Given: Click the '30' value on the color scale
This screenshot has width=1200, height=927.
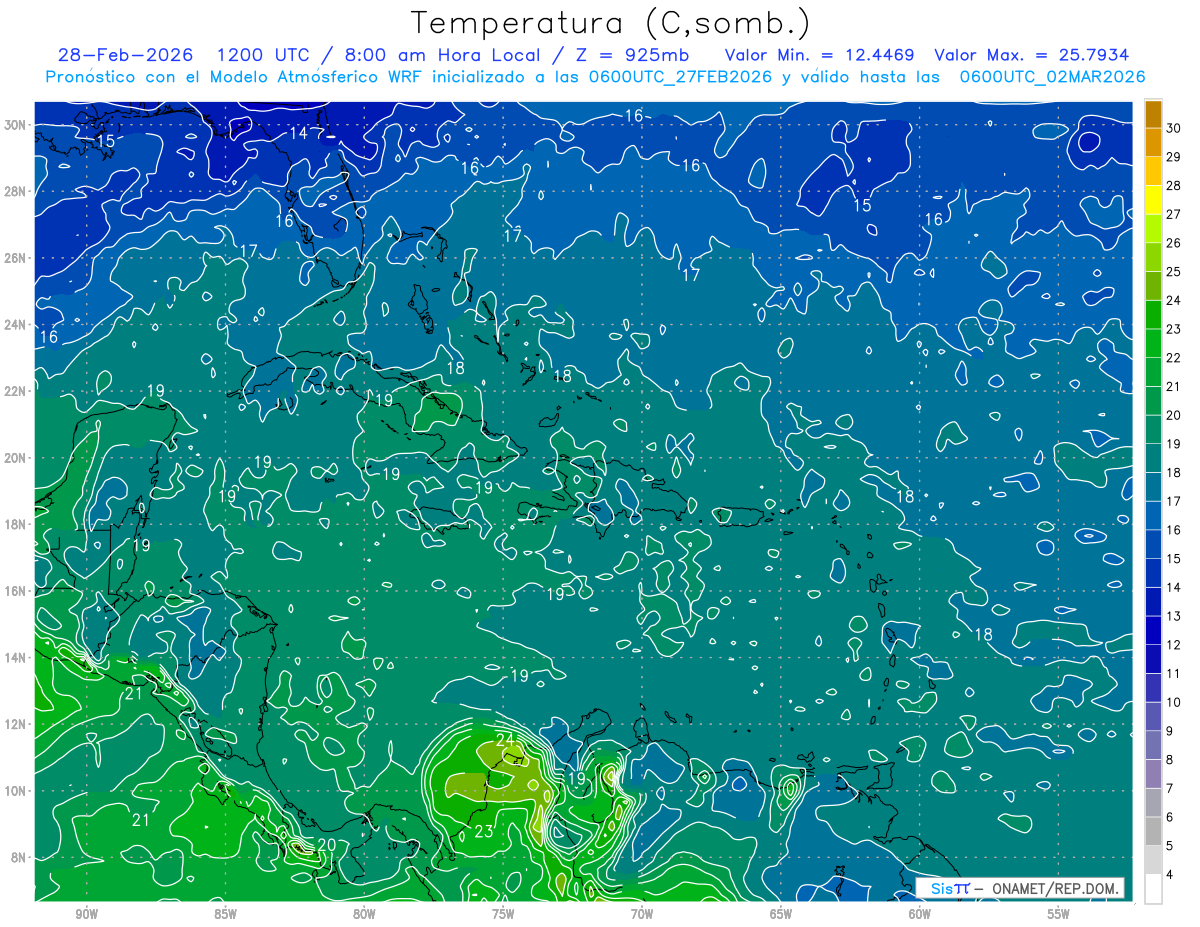Looking at the screenshot, I should point(1174,128).
